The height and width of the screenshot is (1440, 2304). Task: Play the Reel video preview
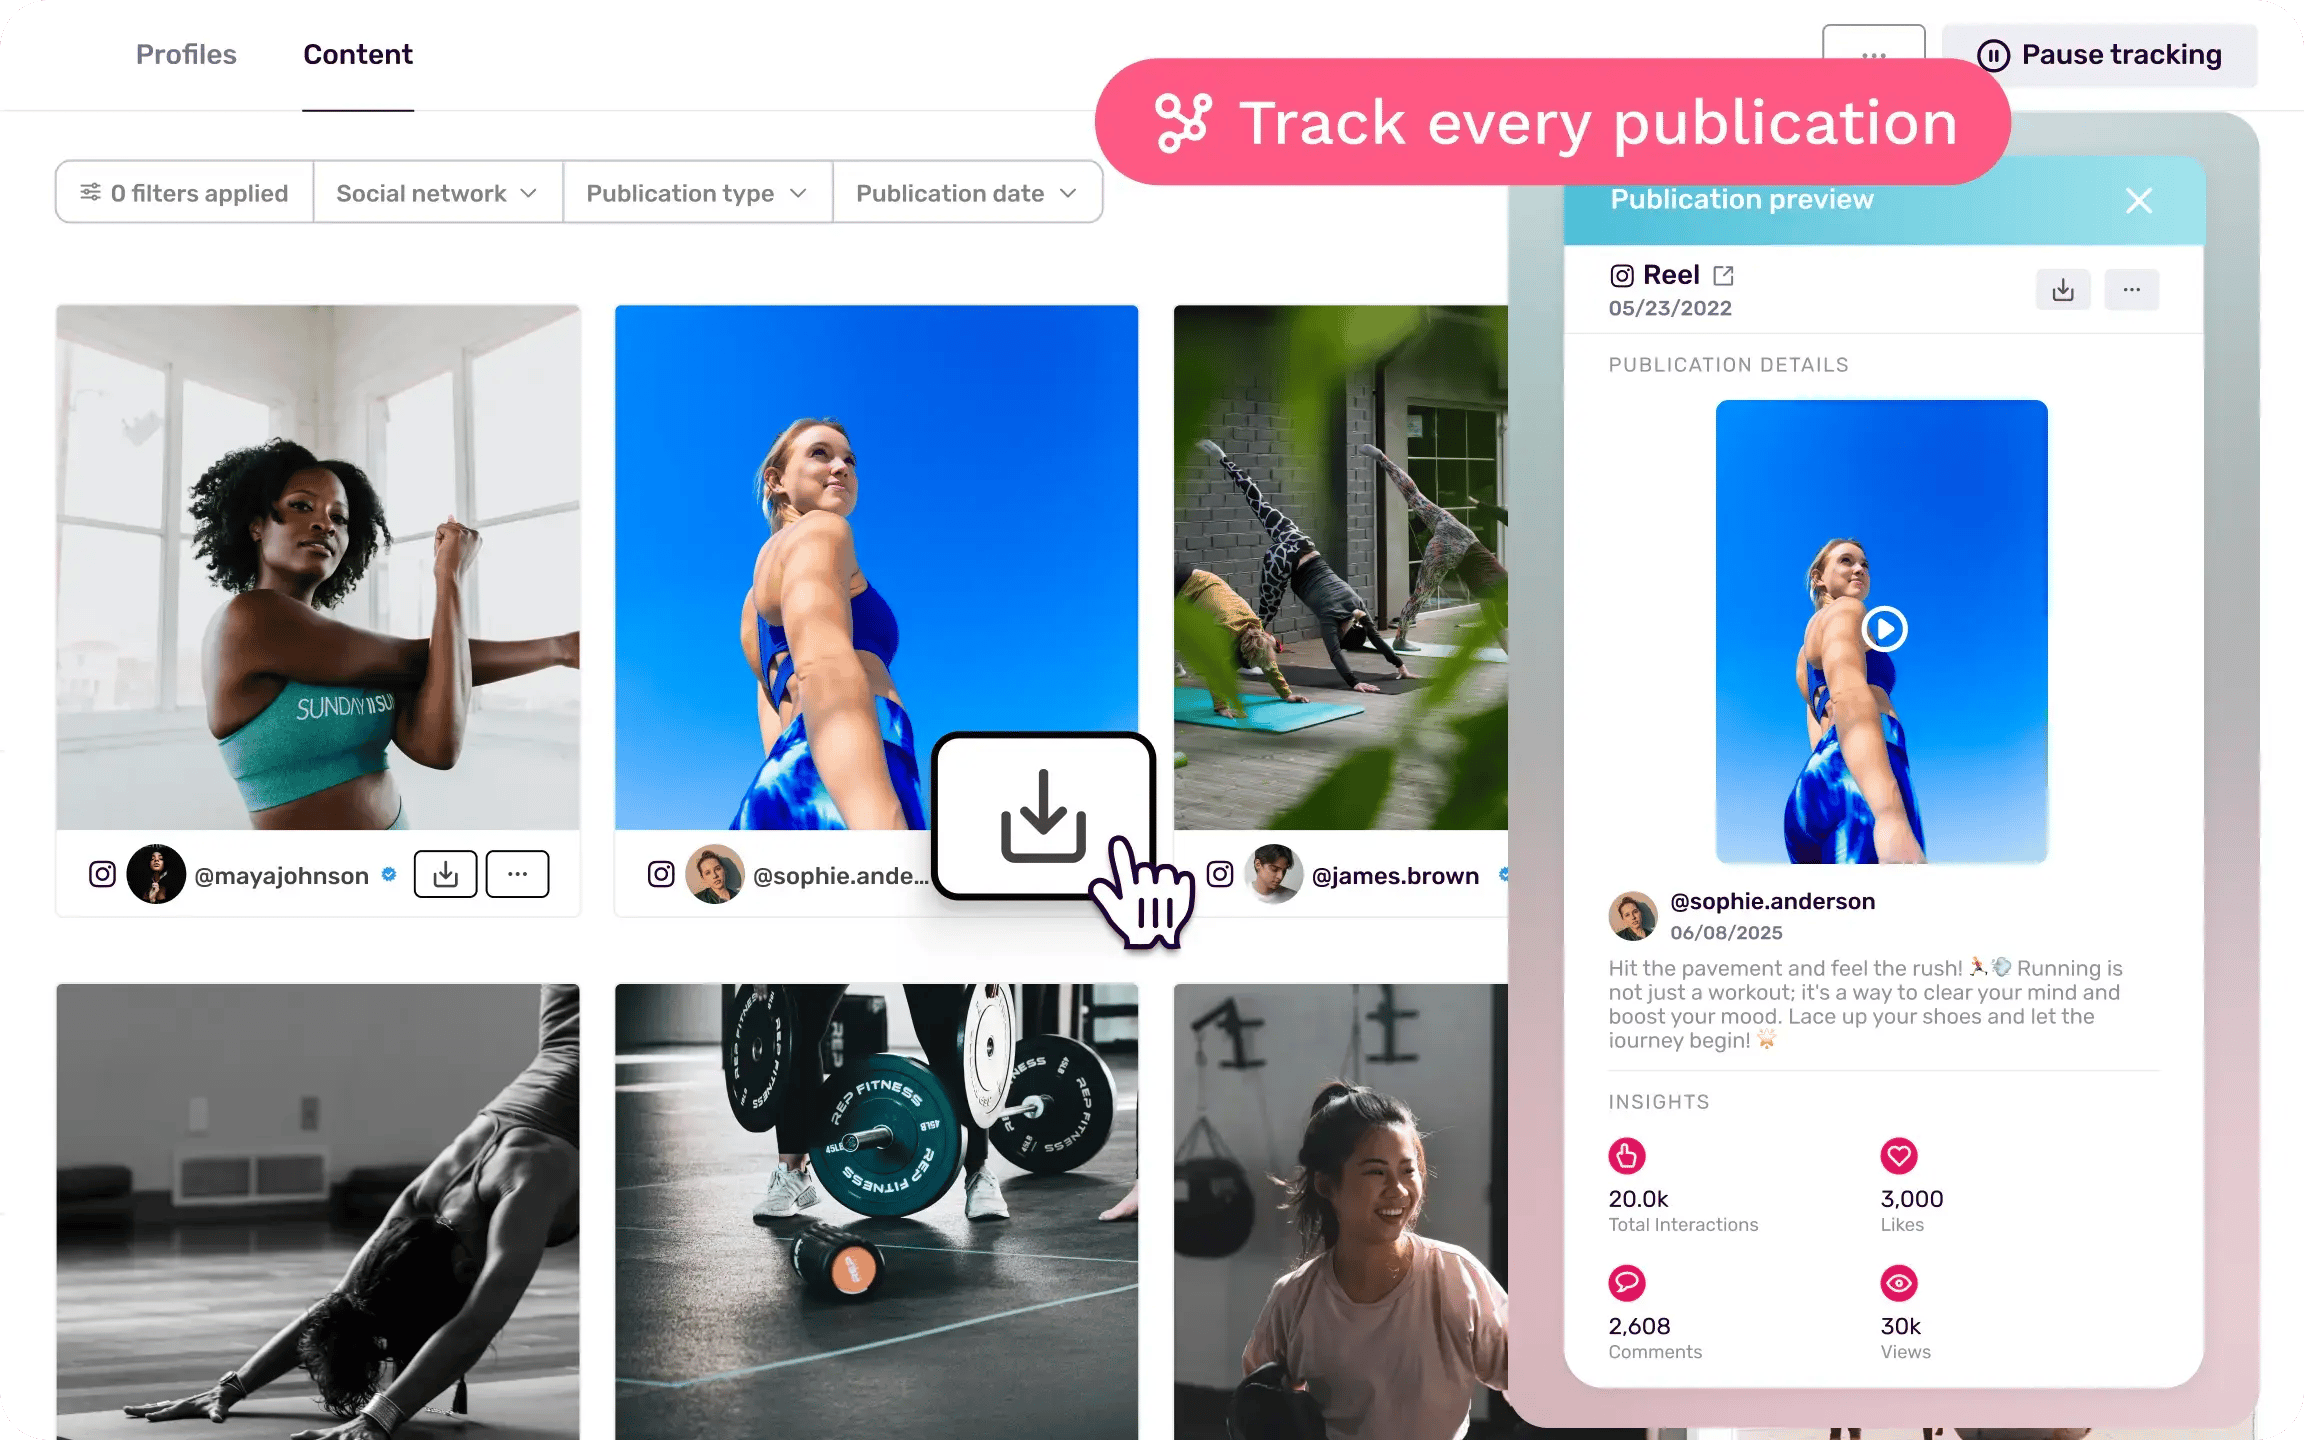click(1884, 629)
